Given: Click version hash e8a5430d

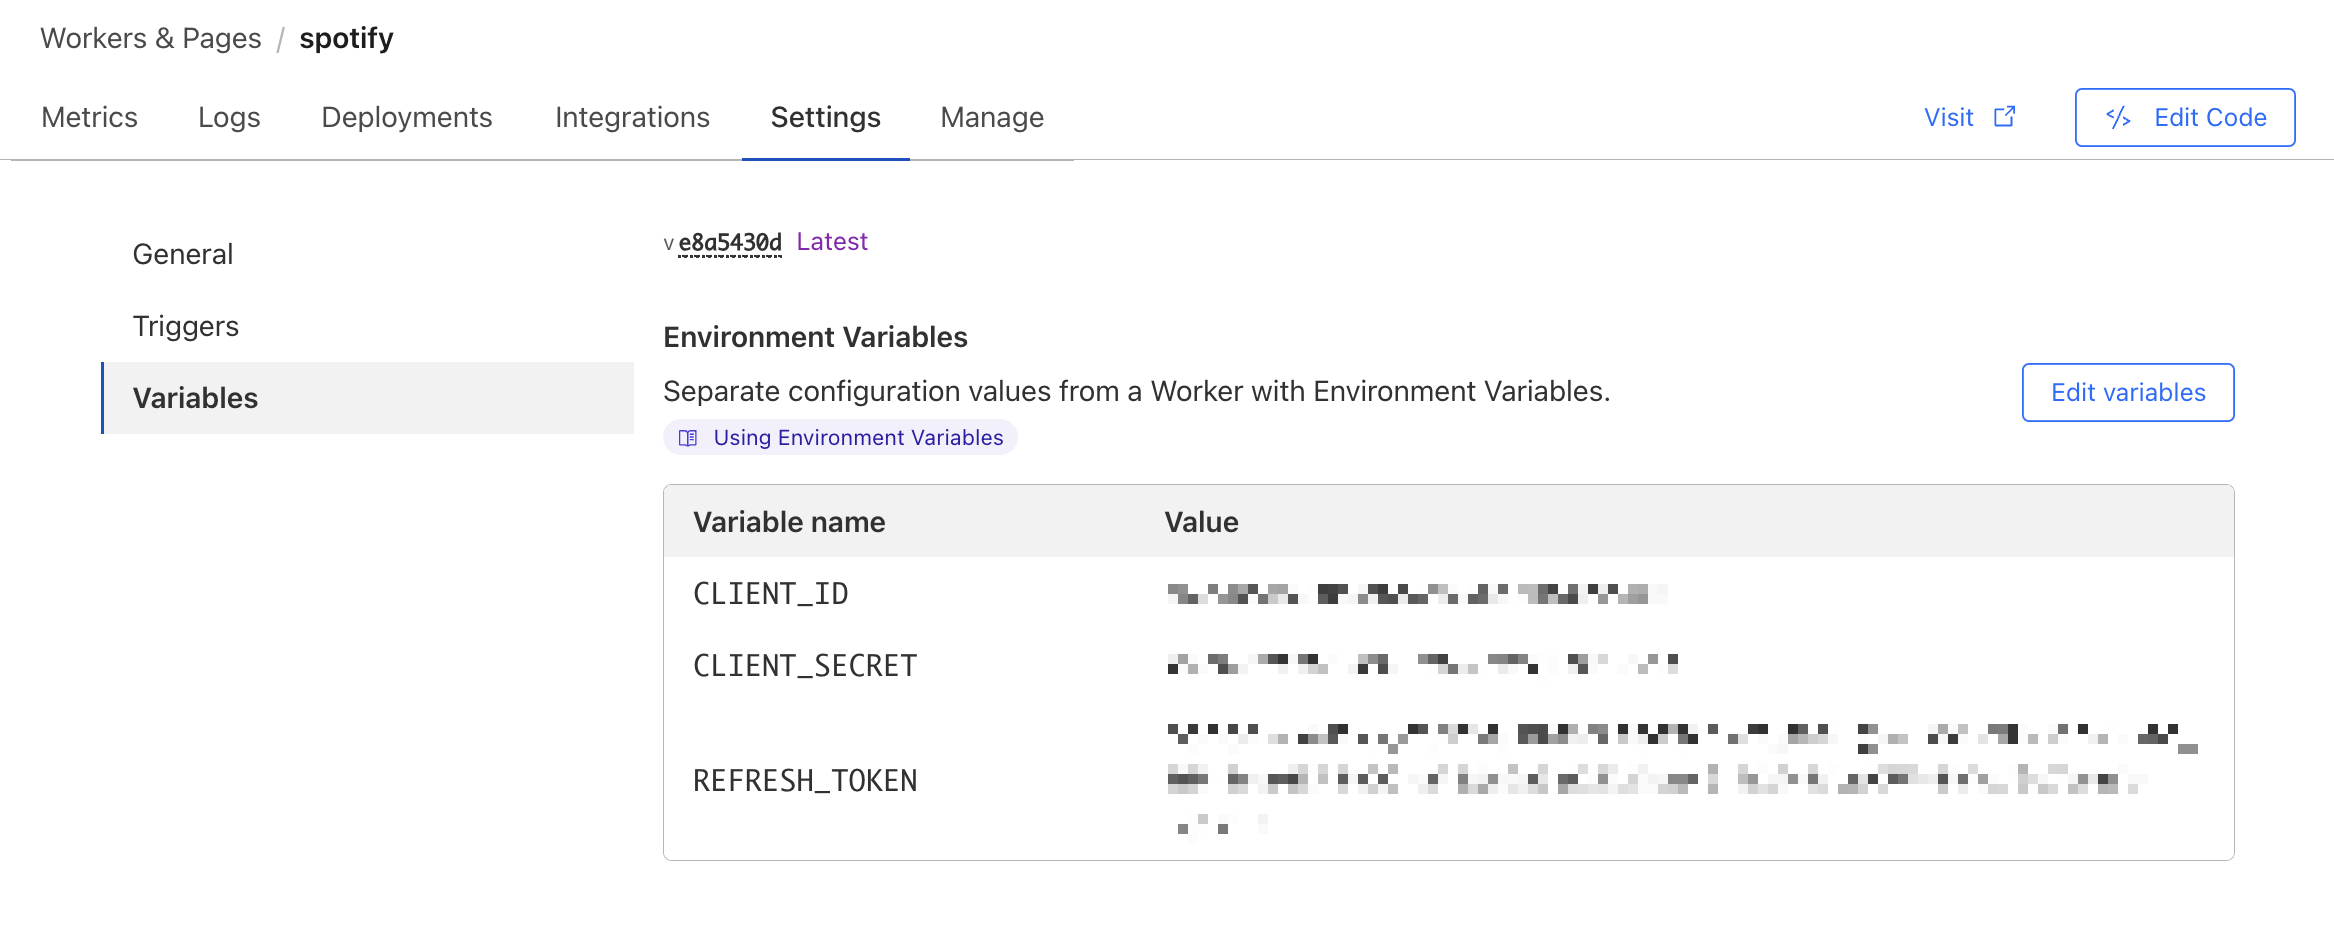Looking at the screenshot, I should [x=730, y=242].
